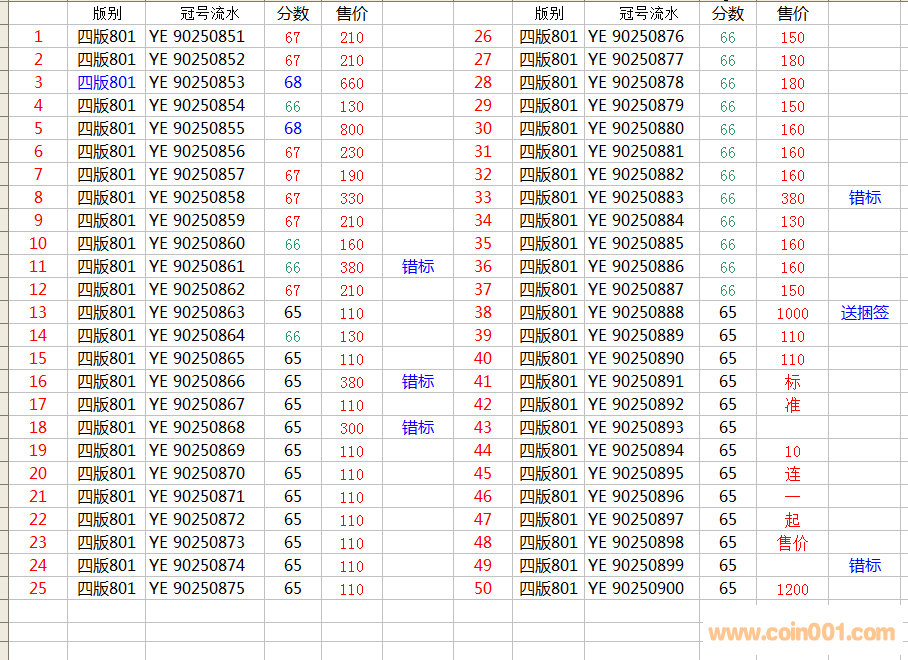This screenshot has height=660, width=908.
Task: Select row number 50 cell
Action: 483,588
